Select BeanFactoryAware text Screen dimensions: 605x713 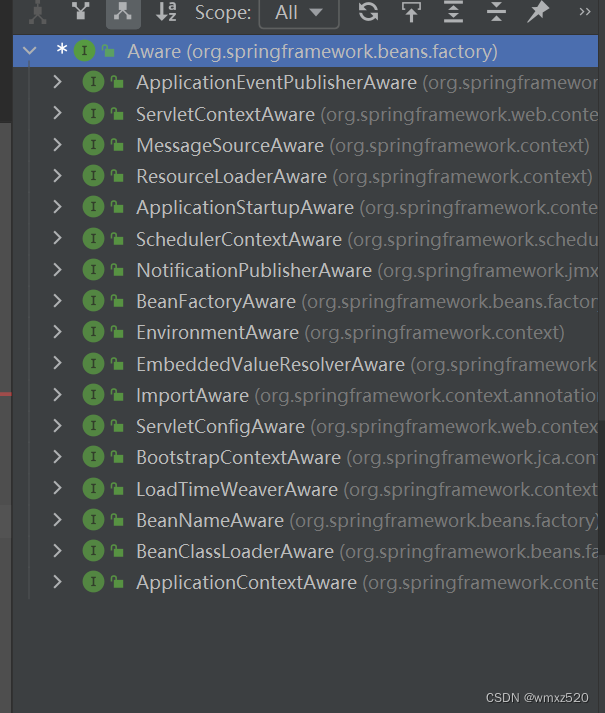click(x=216, y=301)
